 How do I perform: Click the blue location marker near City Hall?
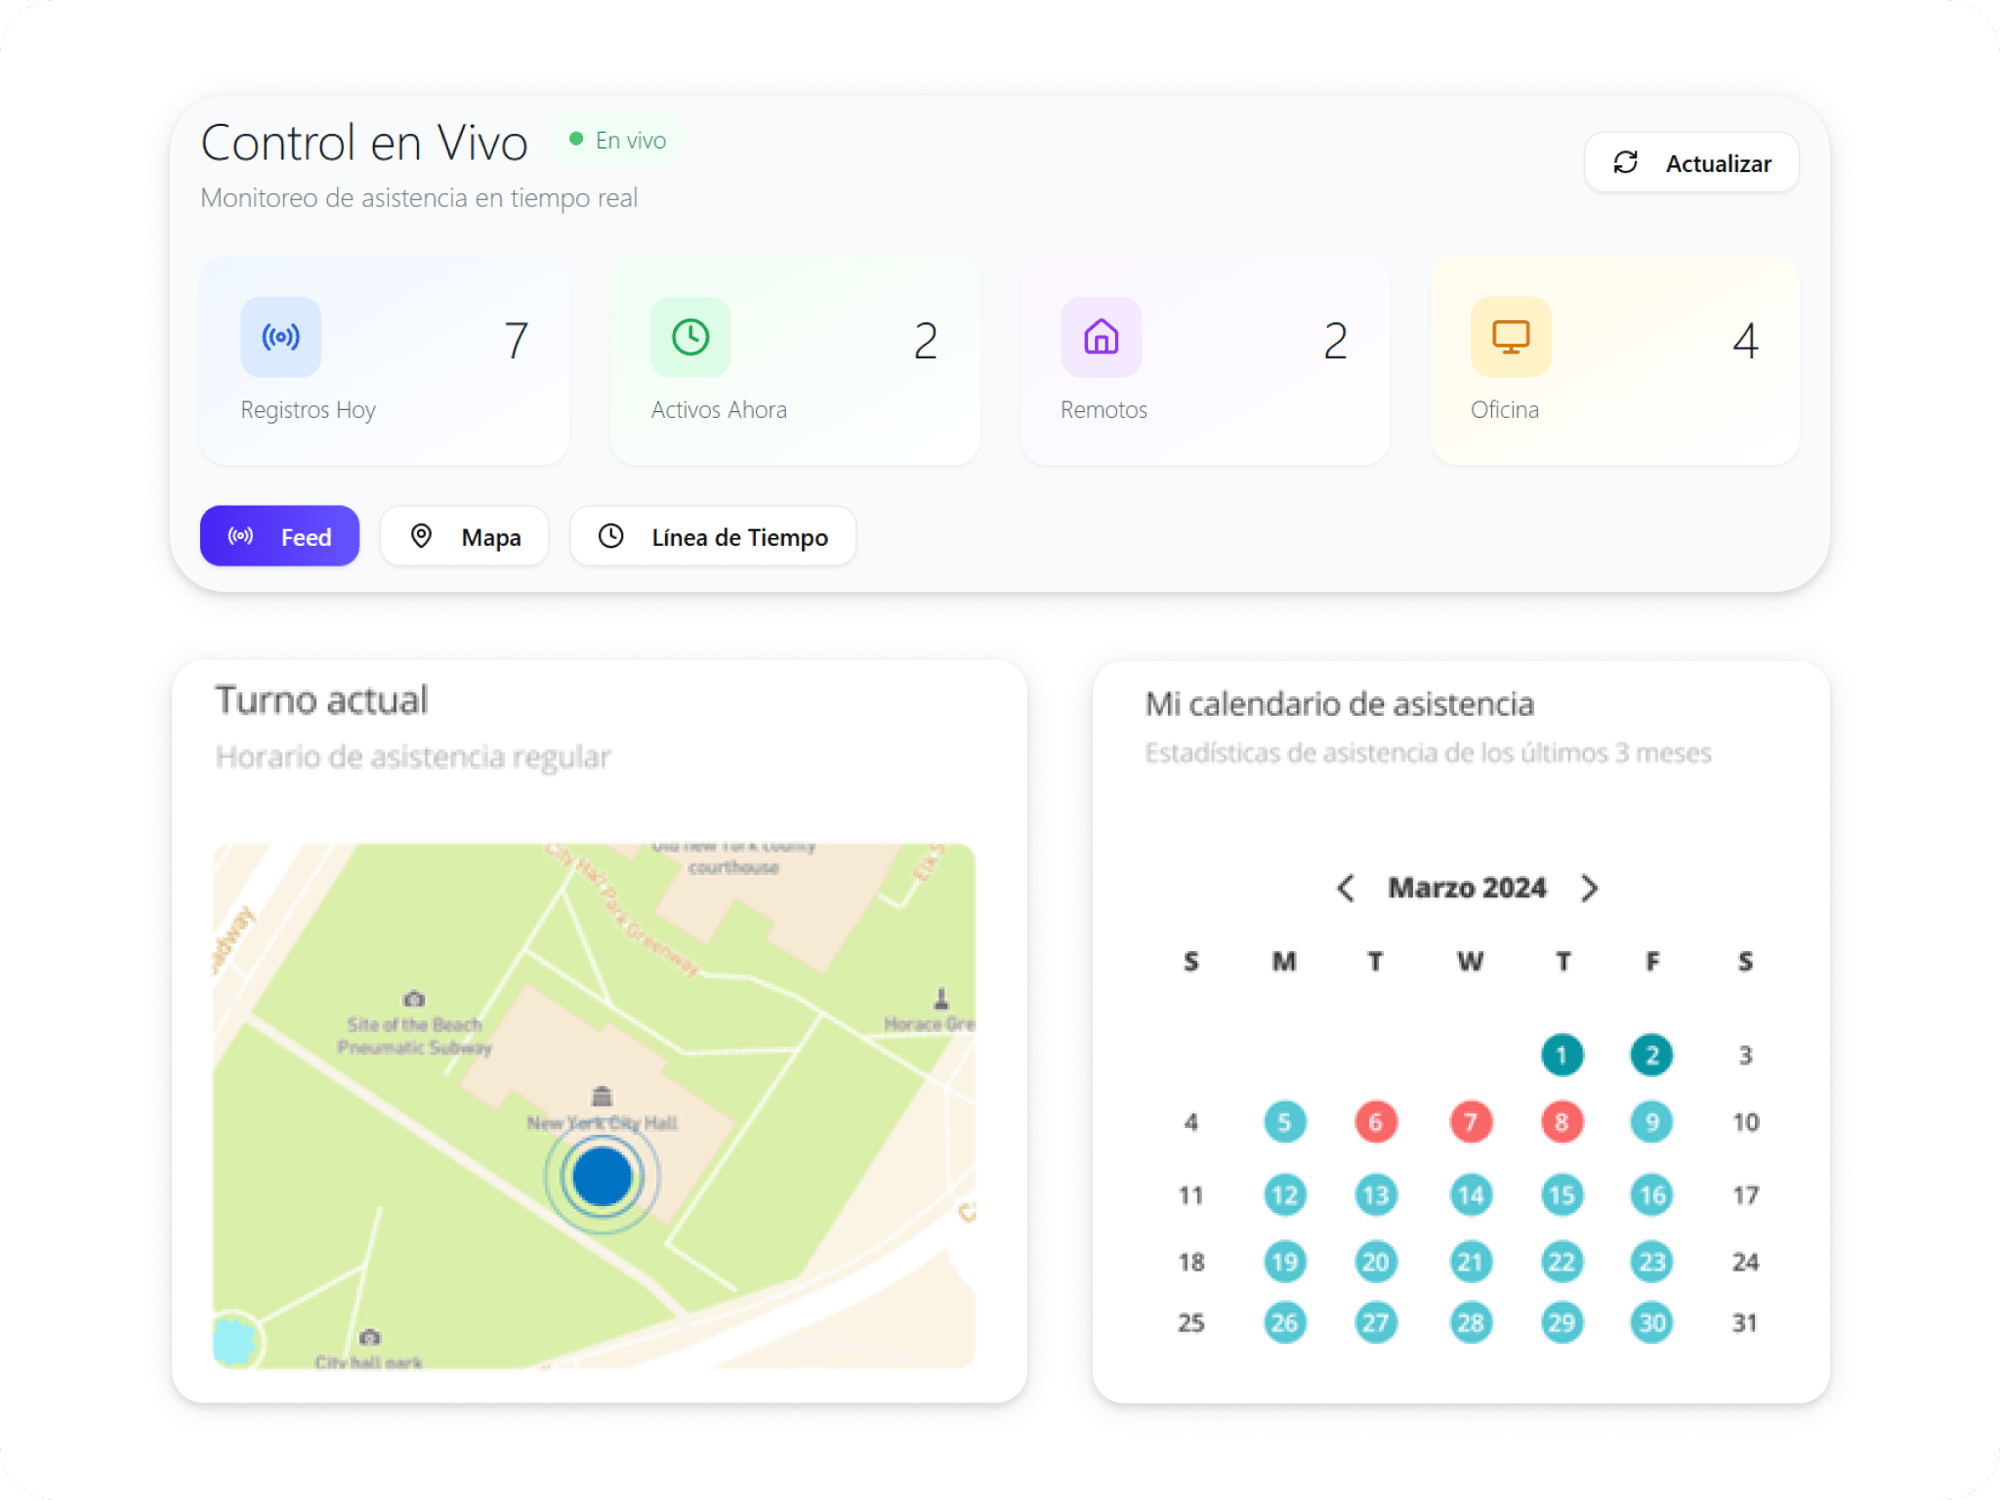[x=601, y=1177]
